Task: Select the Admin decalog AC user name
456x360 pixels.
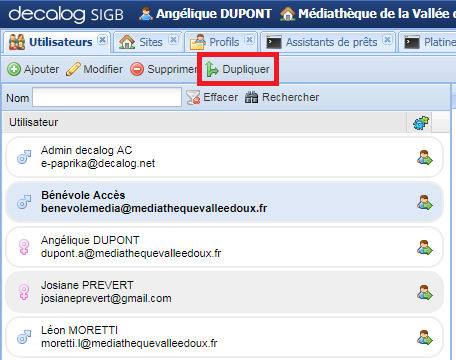Action: click(87, 150)
